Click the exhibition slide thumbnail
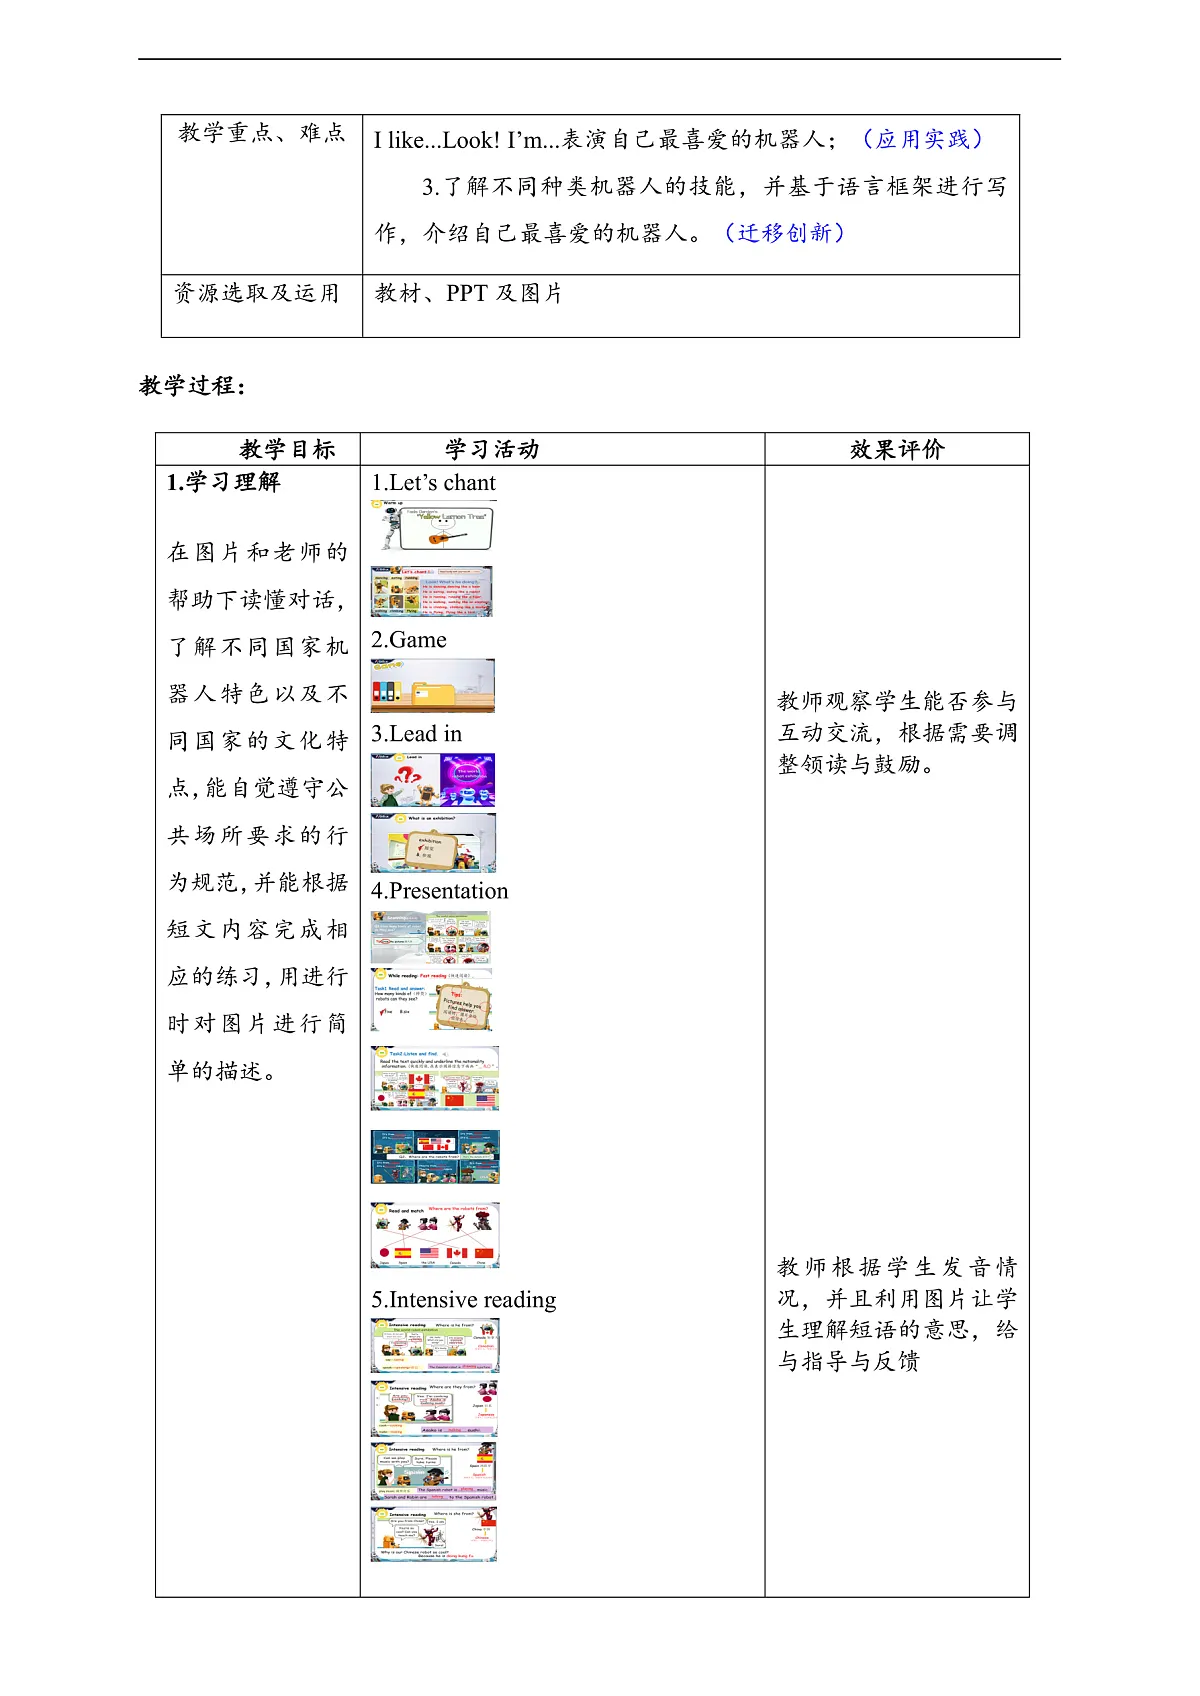 (x=433, y=843)
